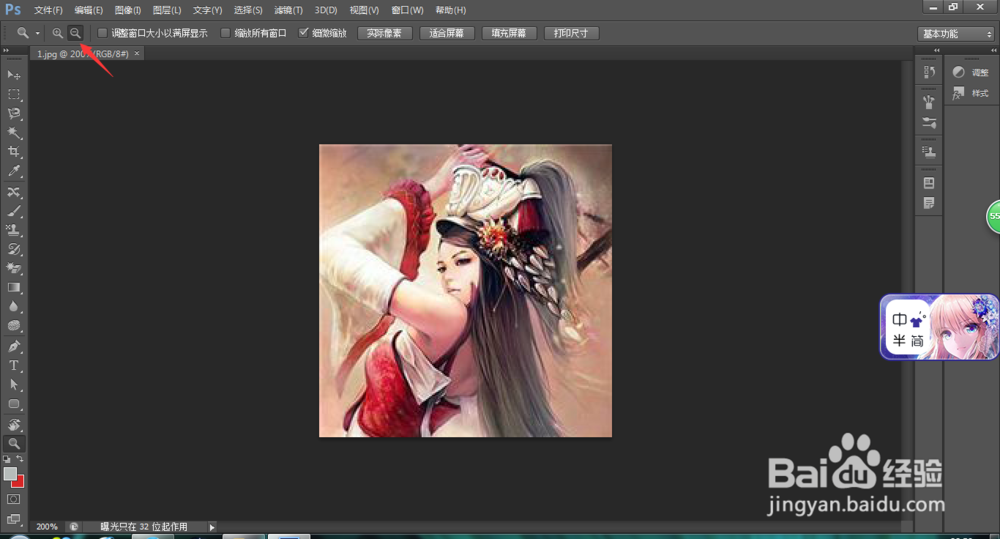This screenshot has height=539, width=1000.
Task: Click 适合屏幕 button
Action: point(446,33)
